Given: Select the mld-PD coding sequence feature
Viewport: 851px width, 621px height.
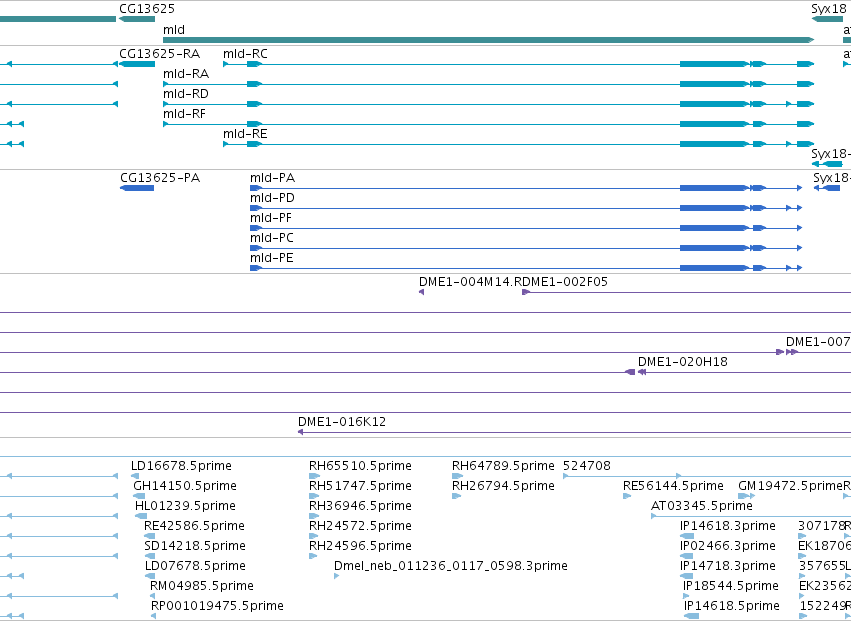Looking at the screenshot, I should click(526, 208).
